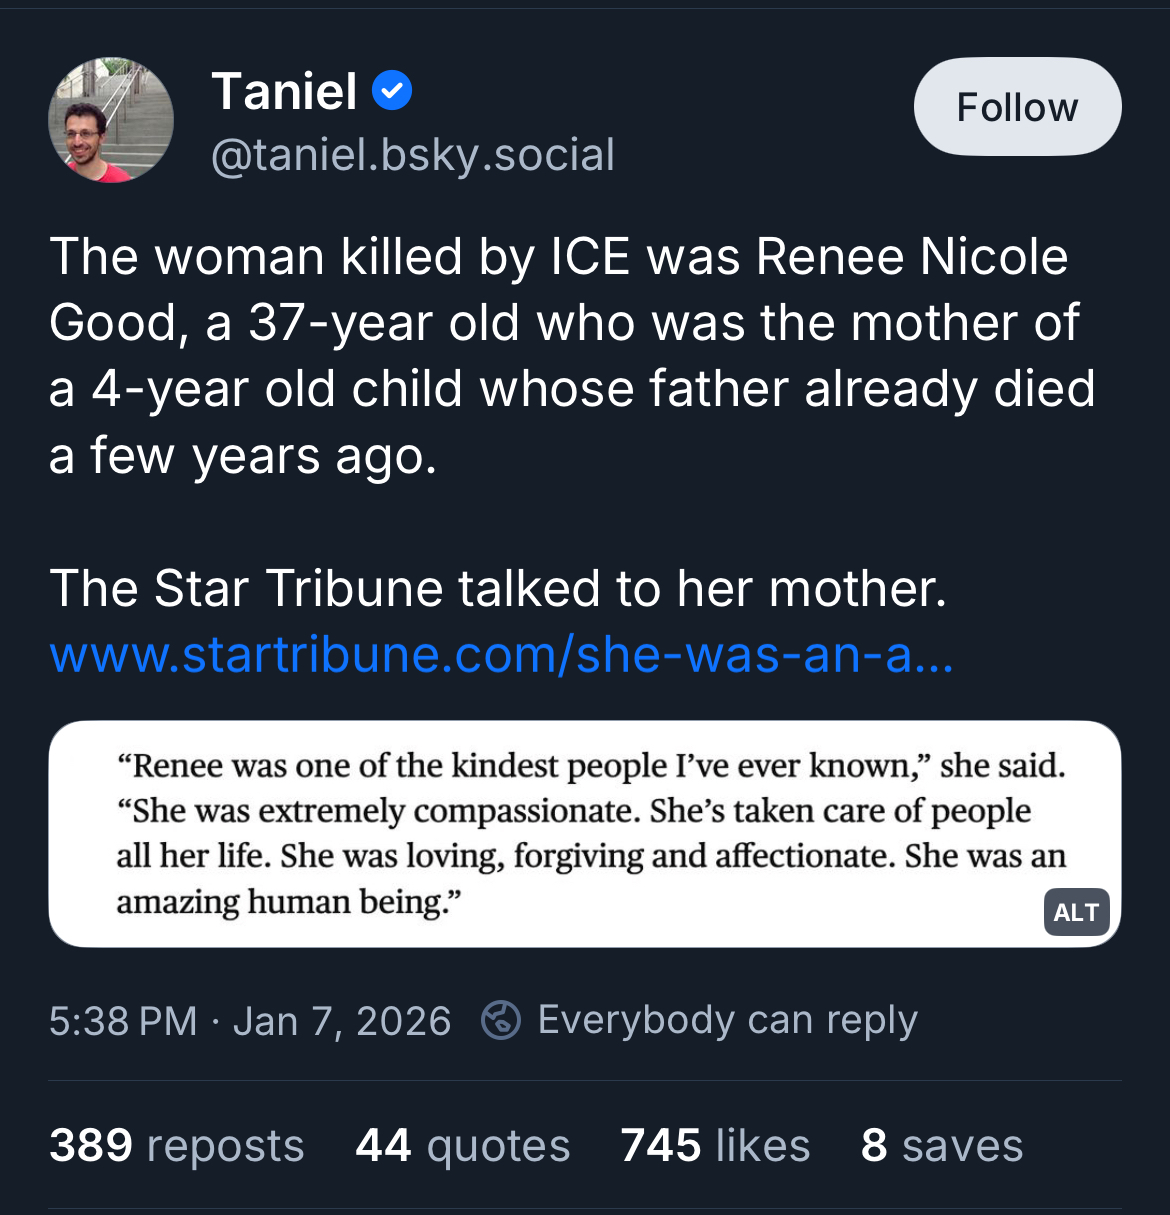Screen dimensions: 1170x1215
Task: Click the blue verified checkmark badge
Action: click(392, 91)
